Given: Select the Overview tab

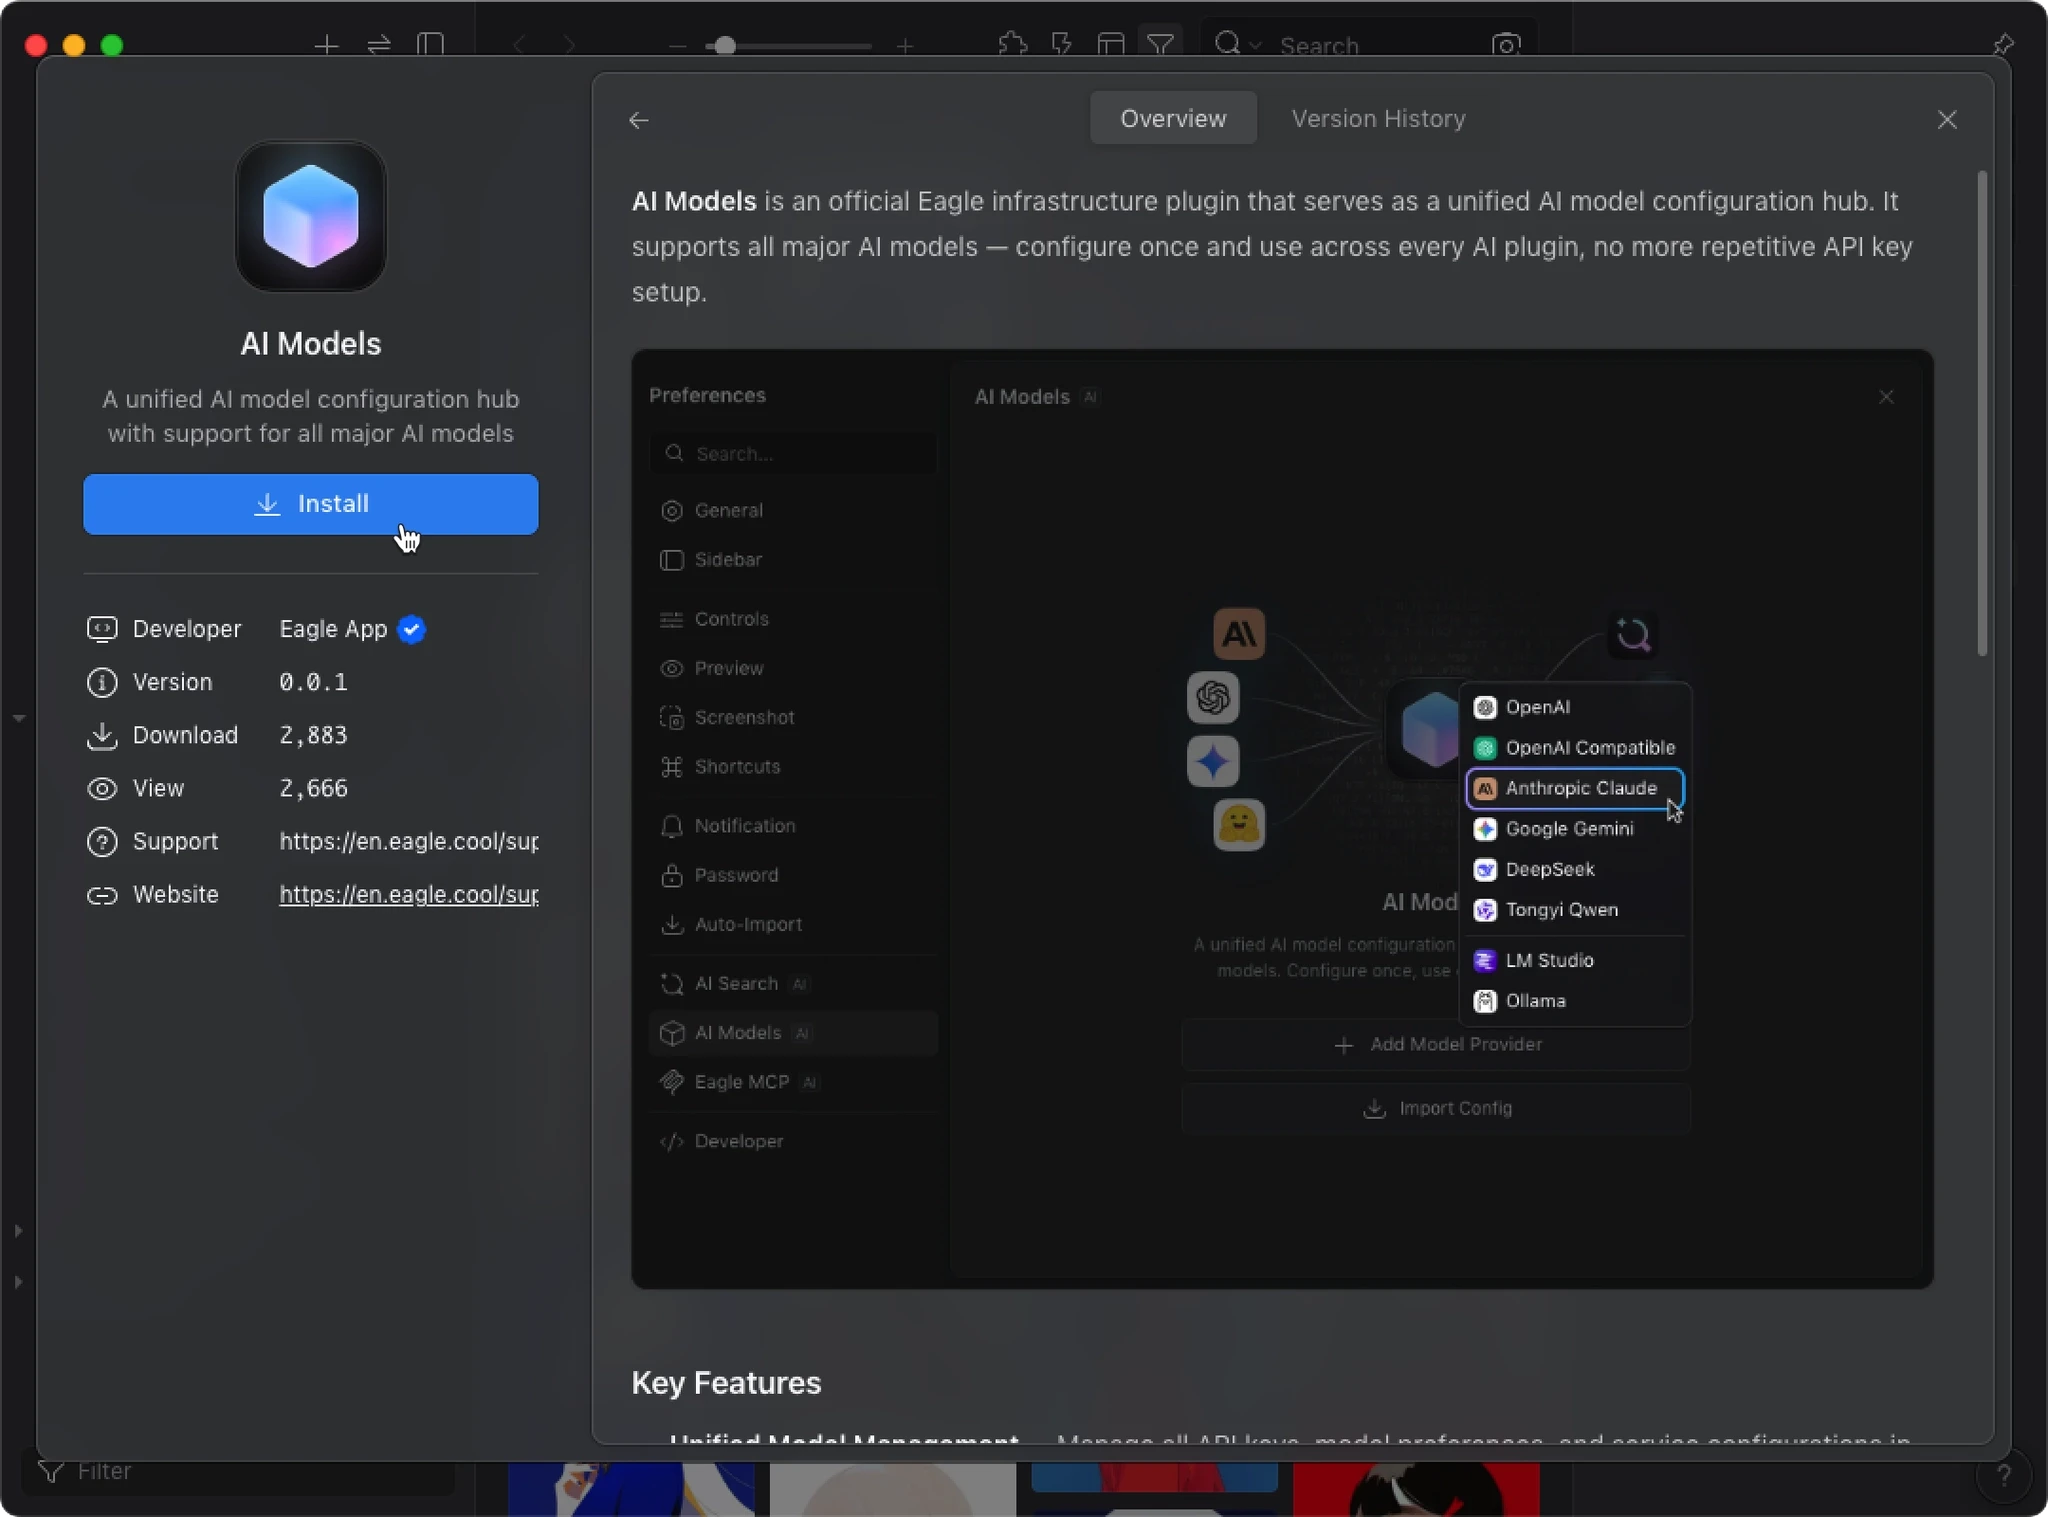Looking at the screenshot, I should point(1172,119).
